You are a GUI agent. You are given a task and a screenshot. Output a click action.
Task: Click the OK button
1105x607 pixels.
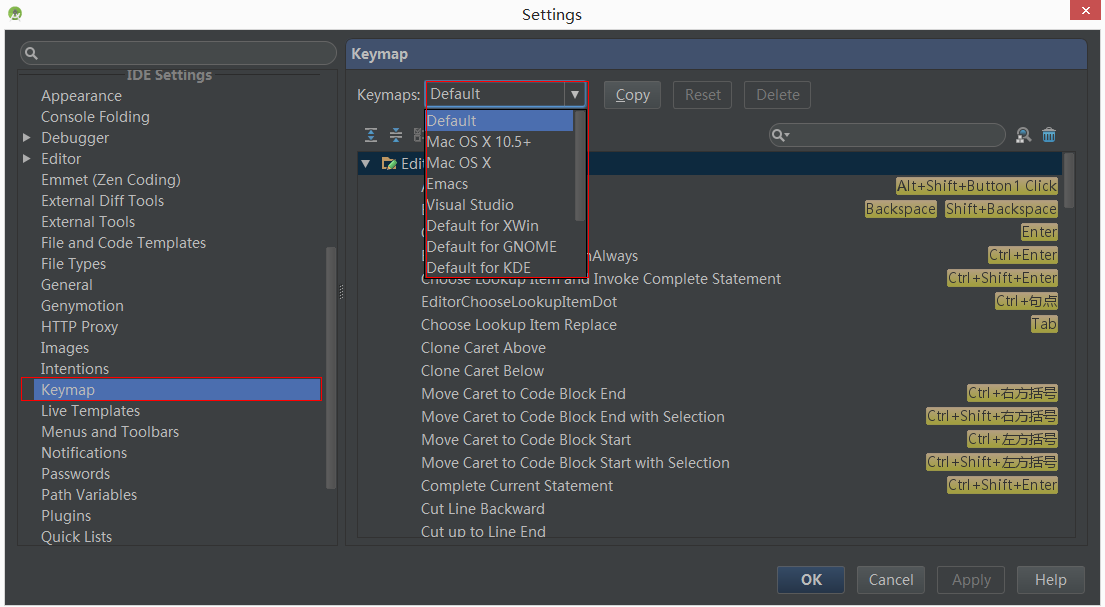click(811, 580)
